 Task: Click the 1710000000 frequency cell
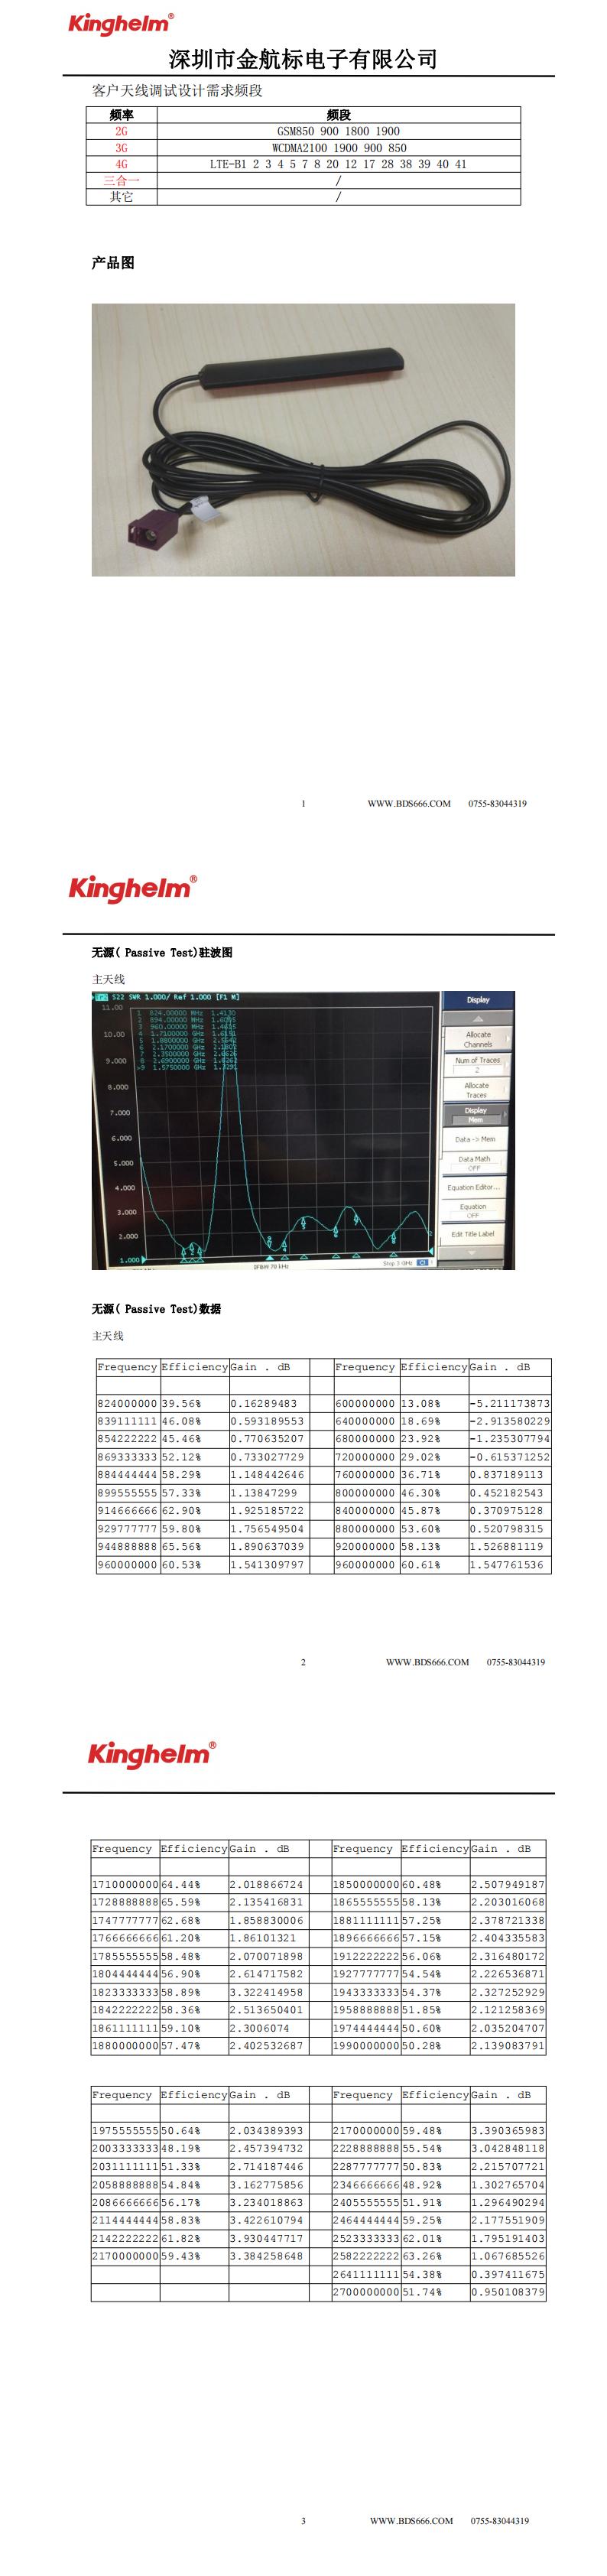coord(125,1884)
